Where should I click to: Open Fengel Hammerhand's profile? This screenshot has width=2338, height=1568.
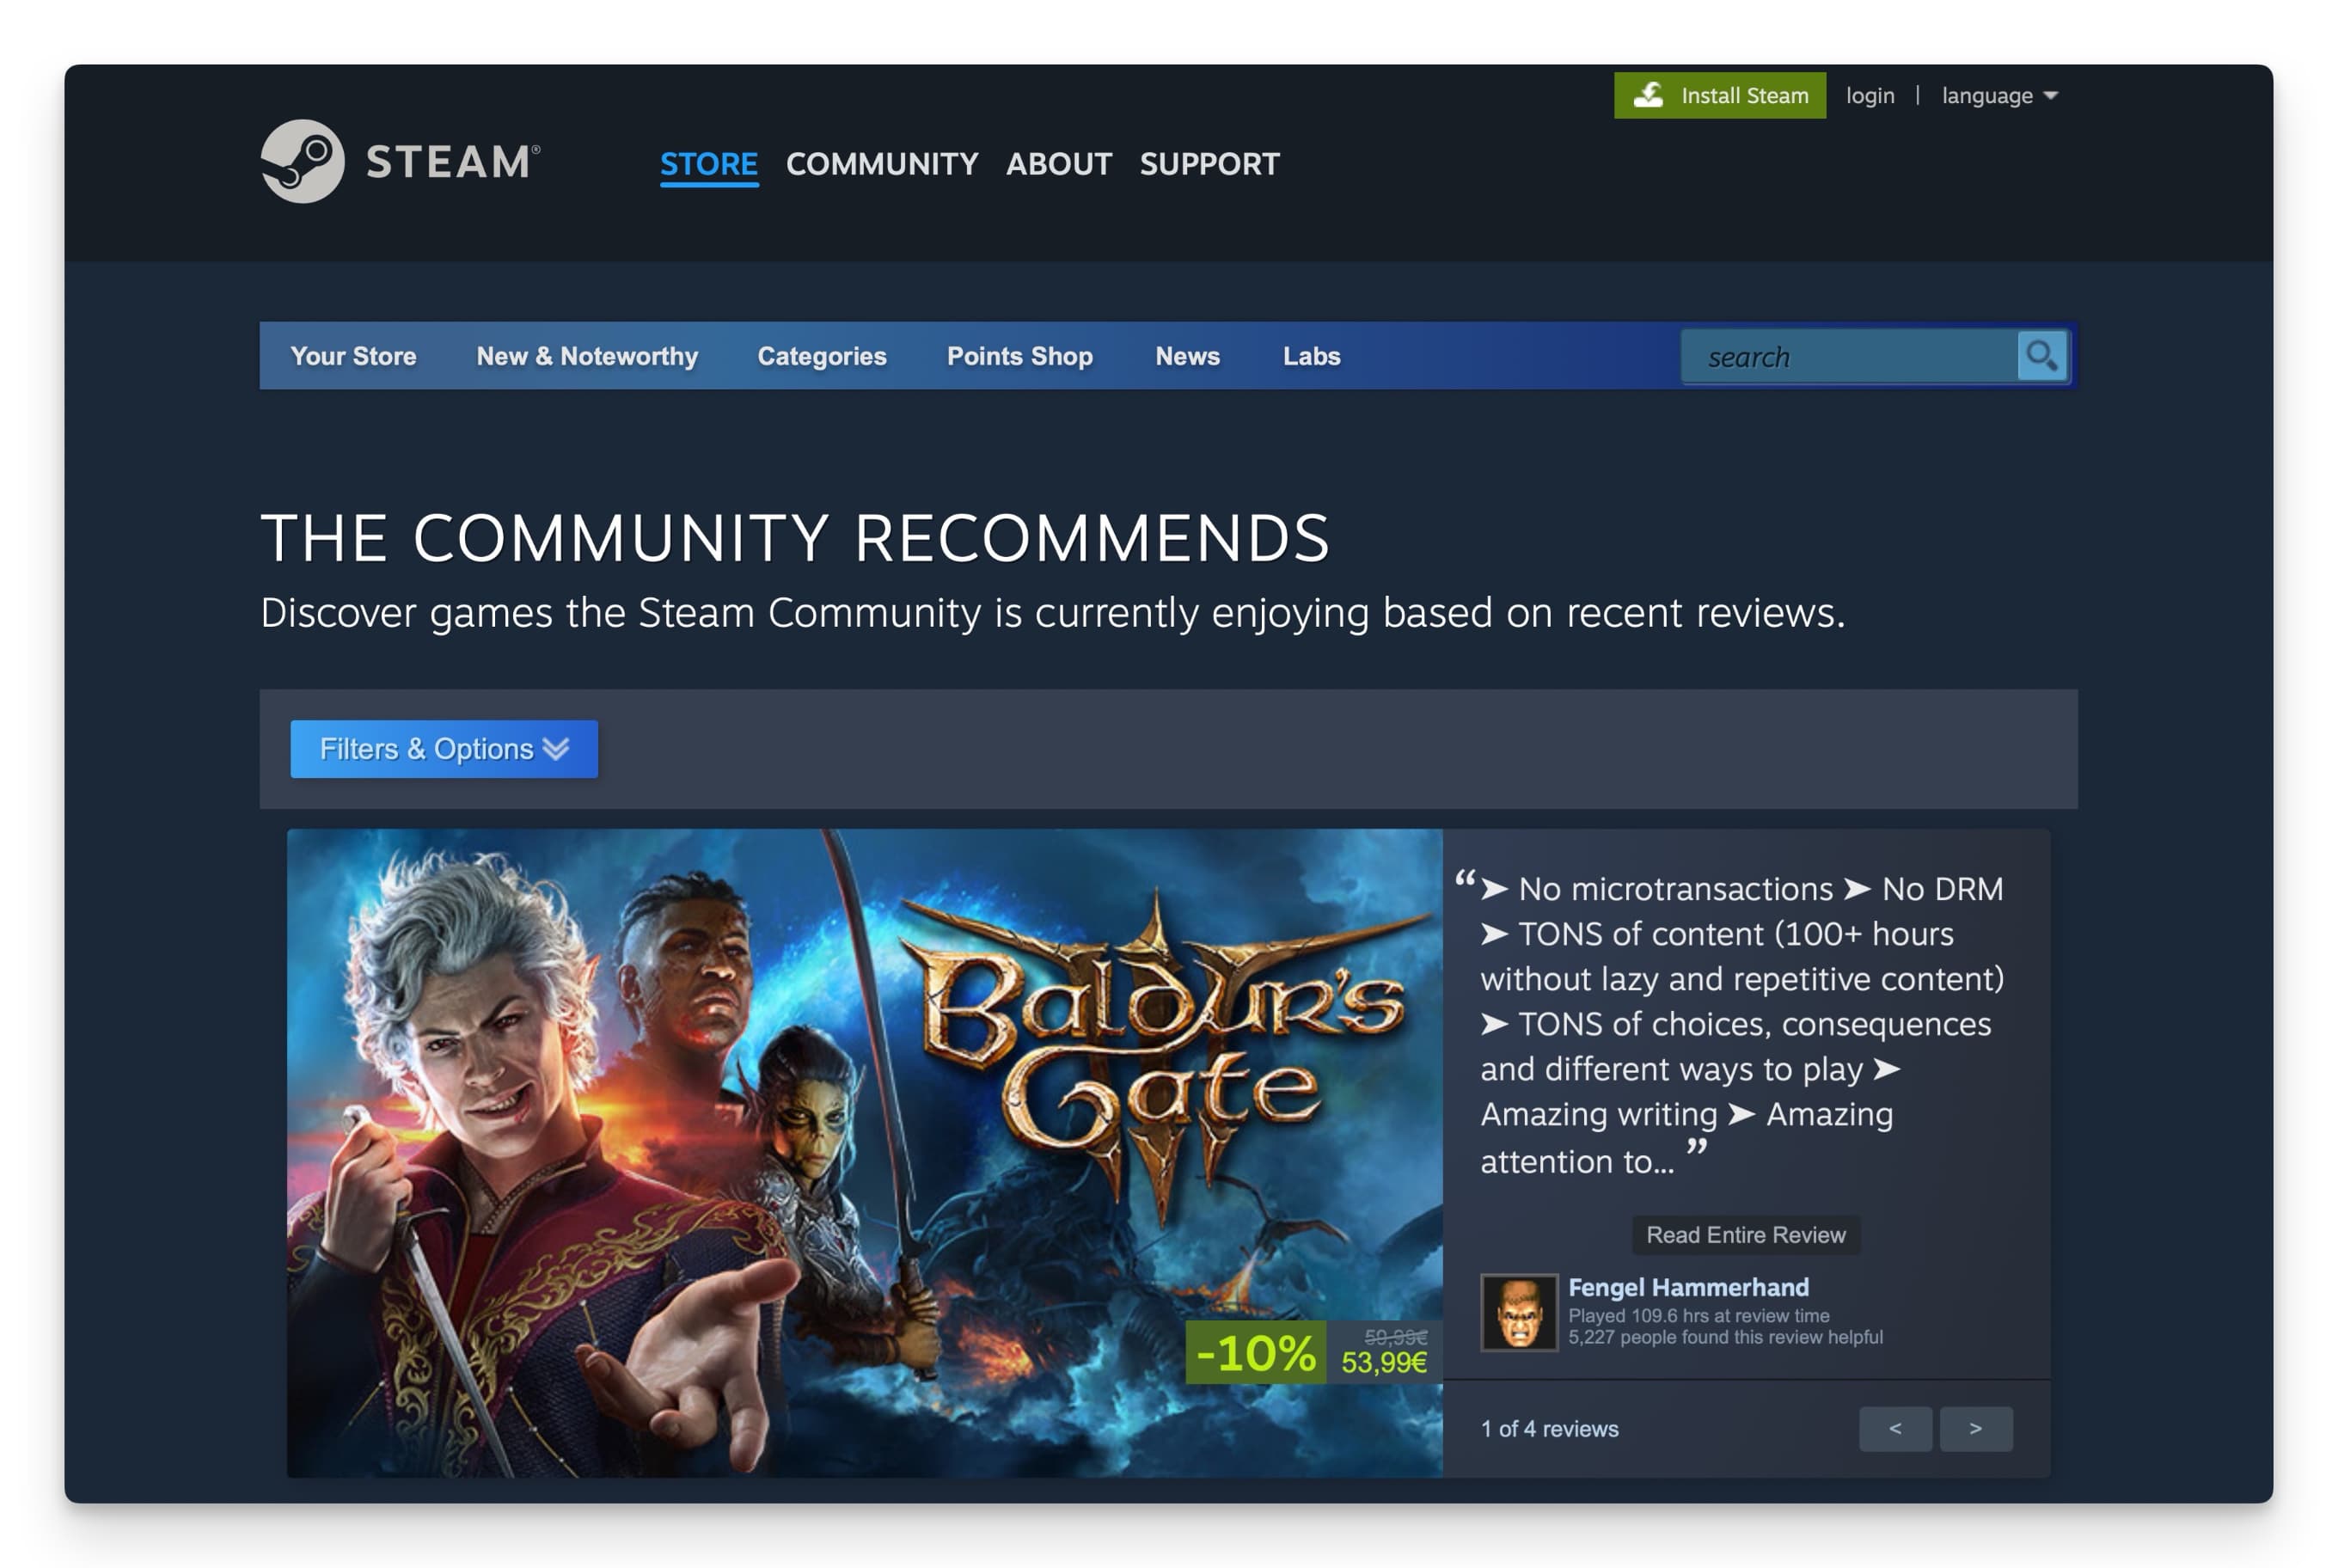pos(1688,1287)
